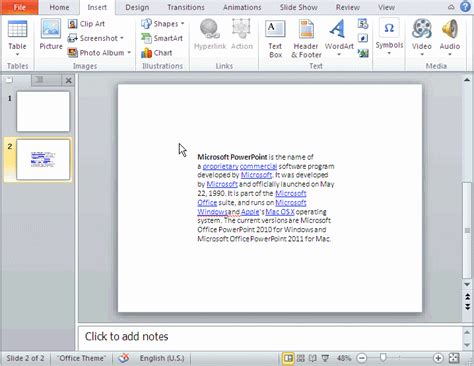Screen dimensions: 474x366
Task: Switch to the Review tab
Action: (348, 7)
